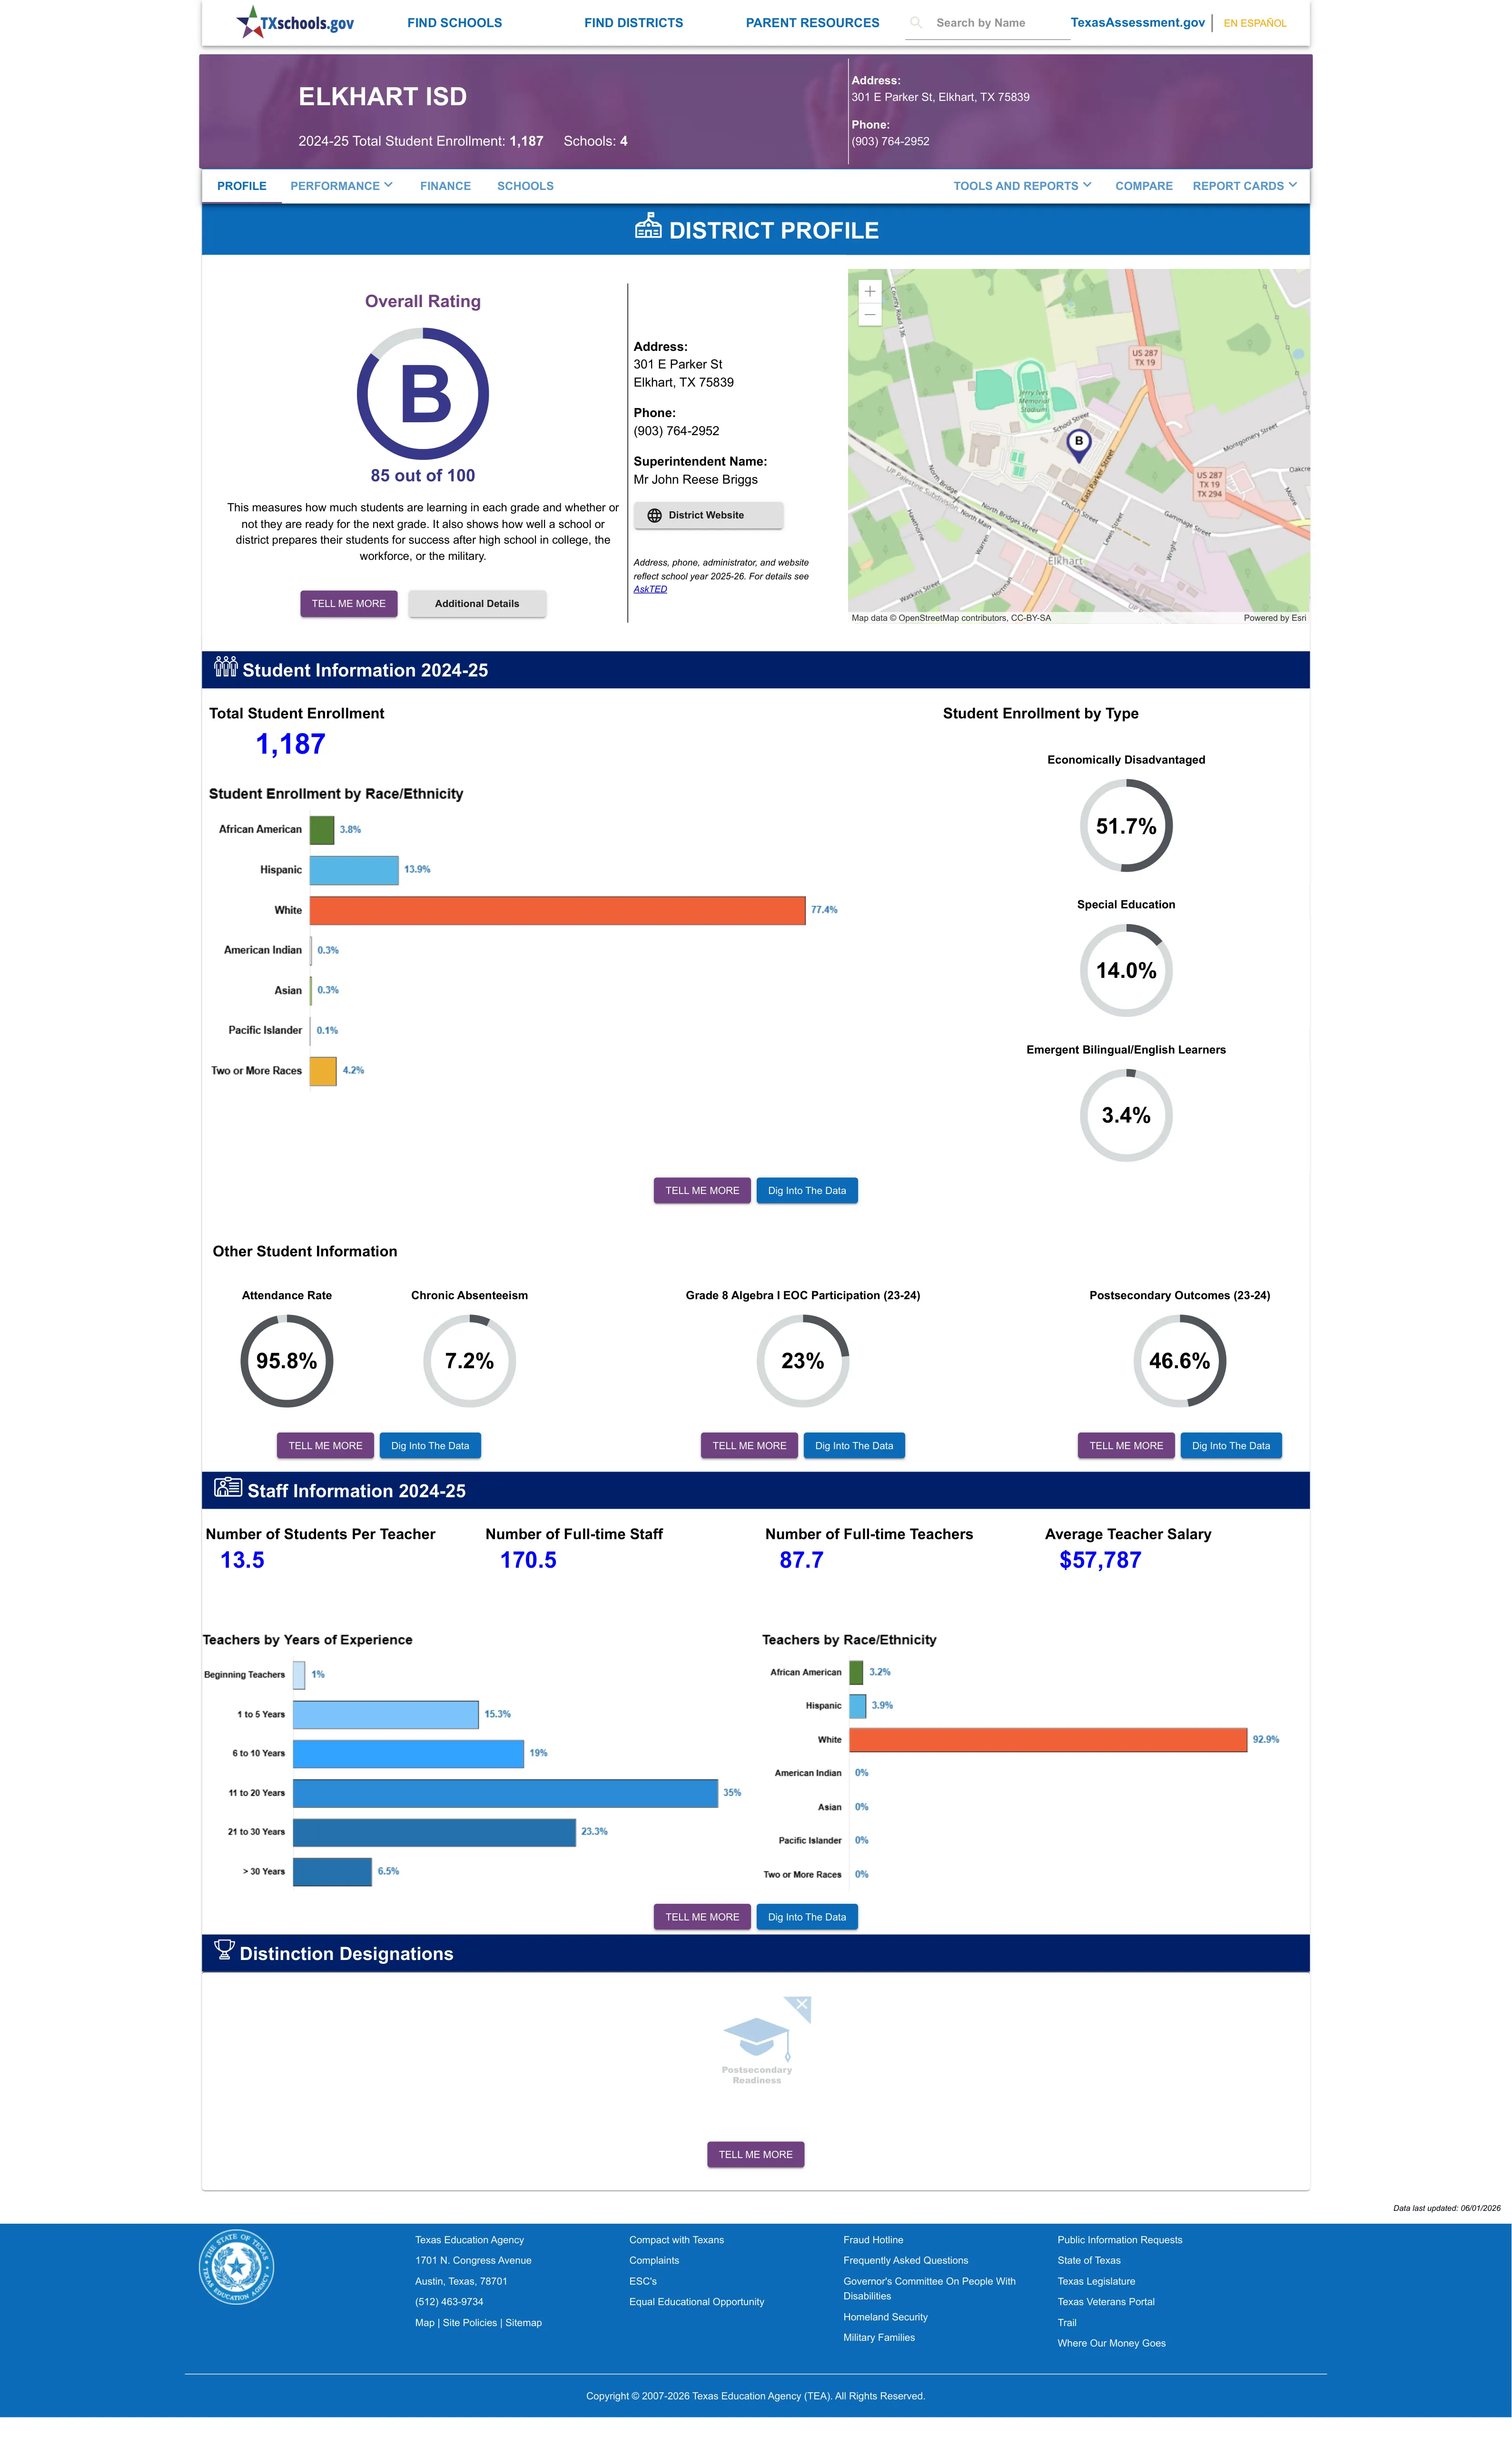Click Tell Me More under Overall Rating
The height and width of the screenshot is (2437, 1512).
tap(349, 604)
